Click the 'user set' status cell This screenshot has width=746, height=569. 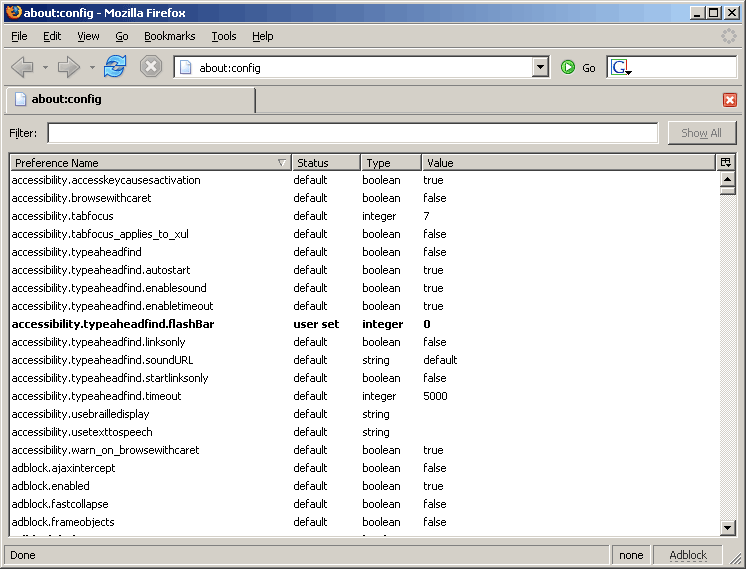point(316,324)
